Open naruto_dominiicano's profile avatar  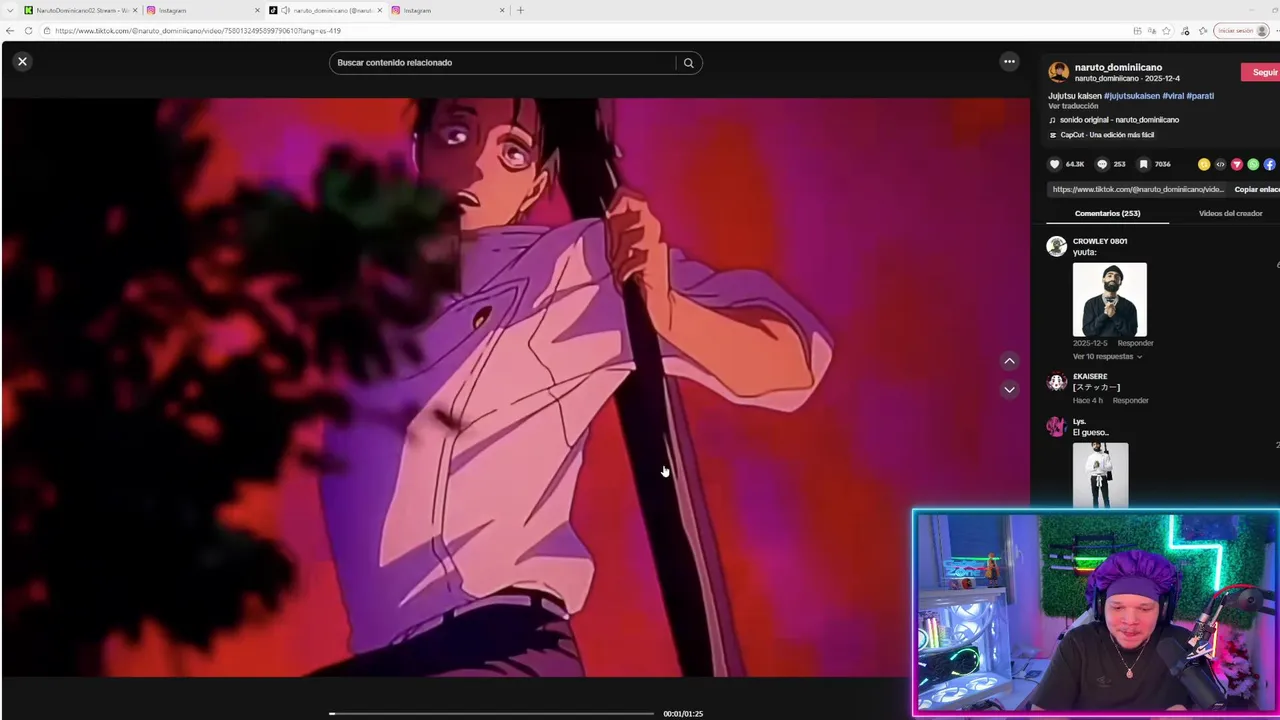pyautogui.click(x=1058, y=72)
